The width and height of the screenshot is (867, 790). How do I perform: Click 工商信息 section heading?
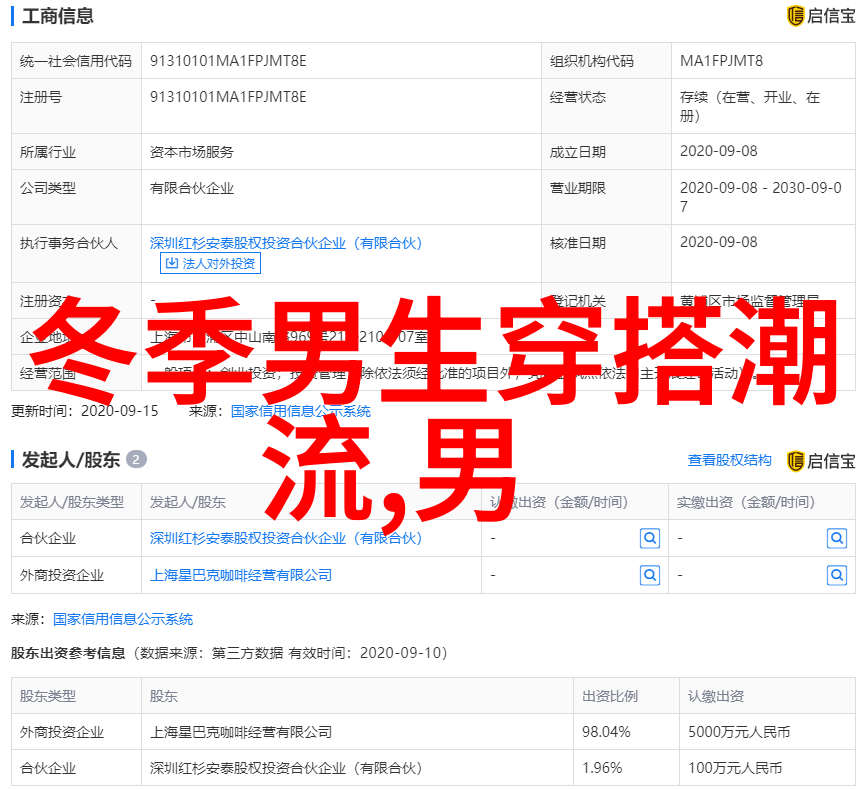click(58, 16)
